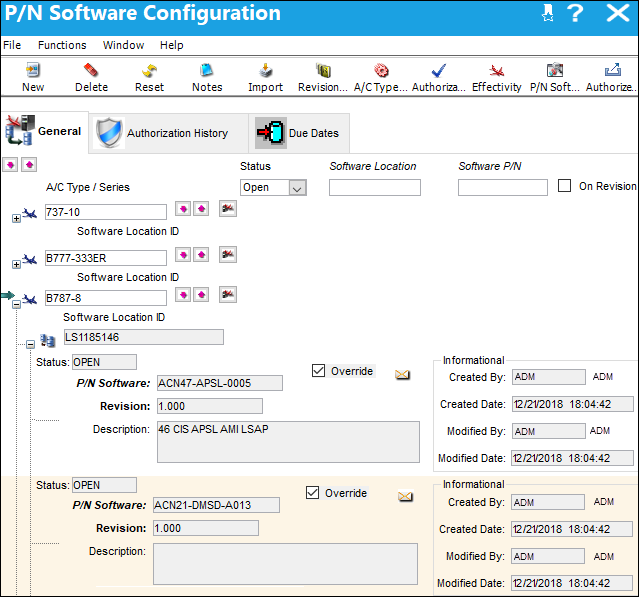Toggle the On Revision checkbox
This screenshot has width=639, height=597.
point(564,186)
